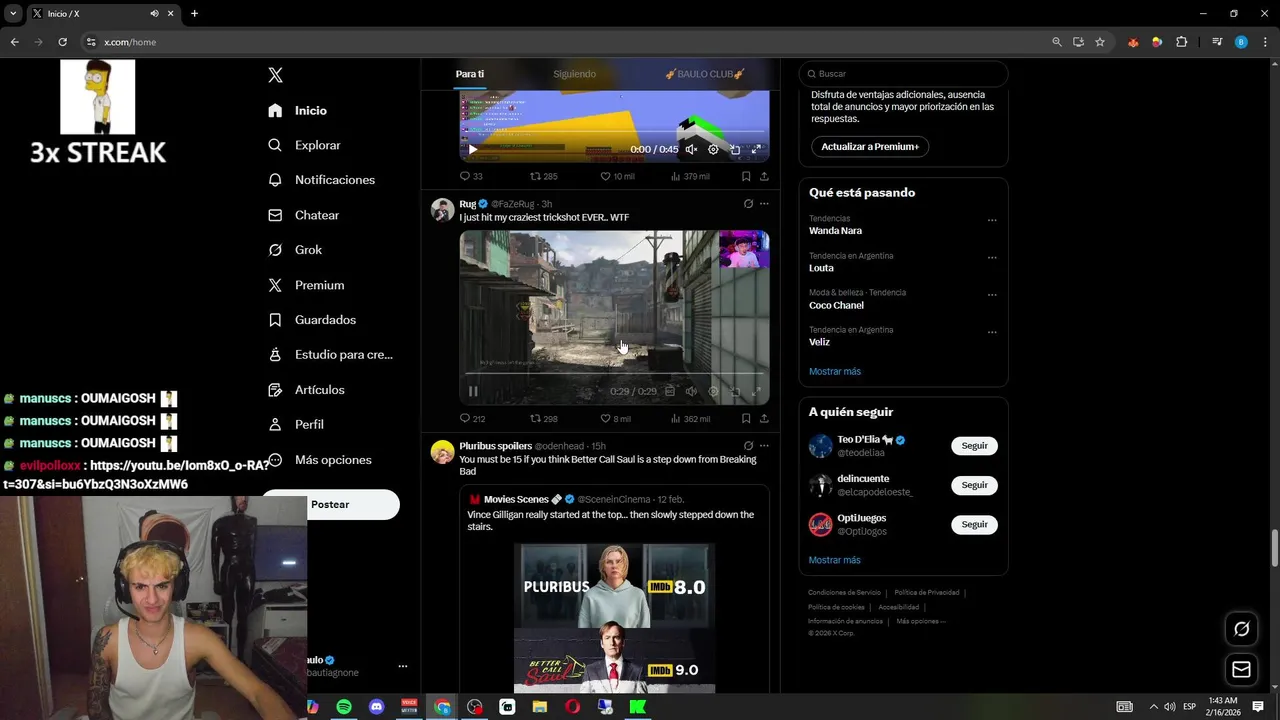Open Estudio para creadores
The height and width of the screenshot is (720, 1280).
pyautogui.click(x=330, y=355)
